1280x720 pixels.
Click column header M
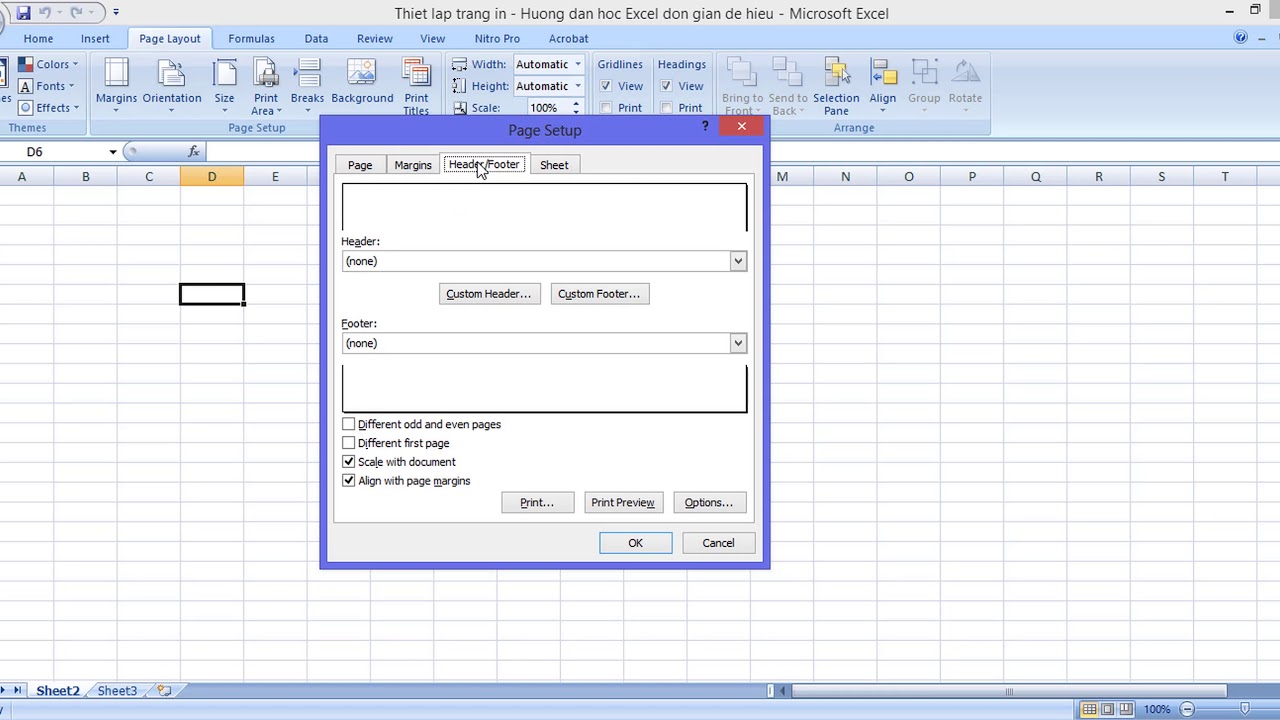[x=782, y=177]
